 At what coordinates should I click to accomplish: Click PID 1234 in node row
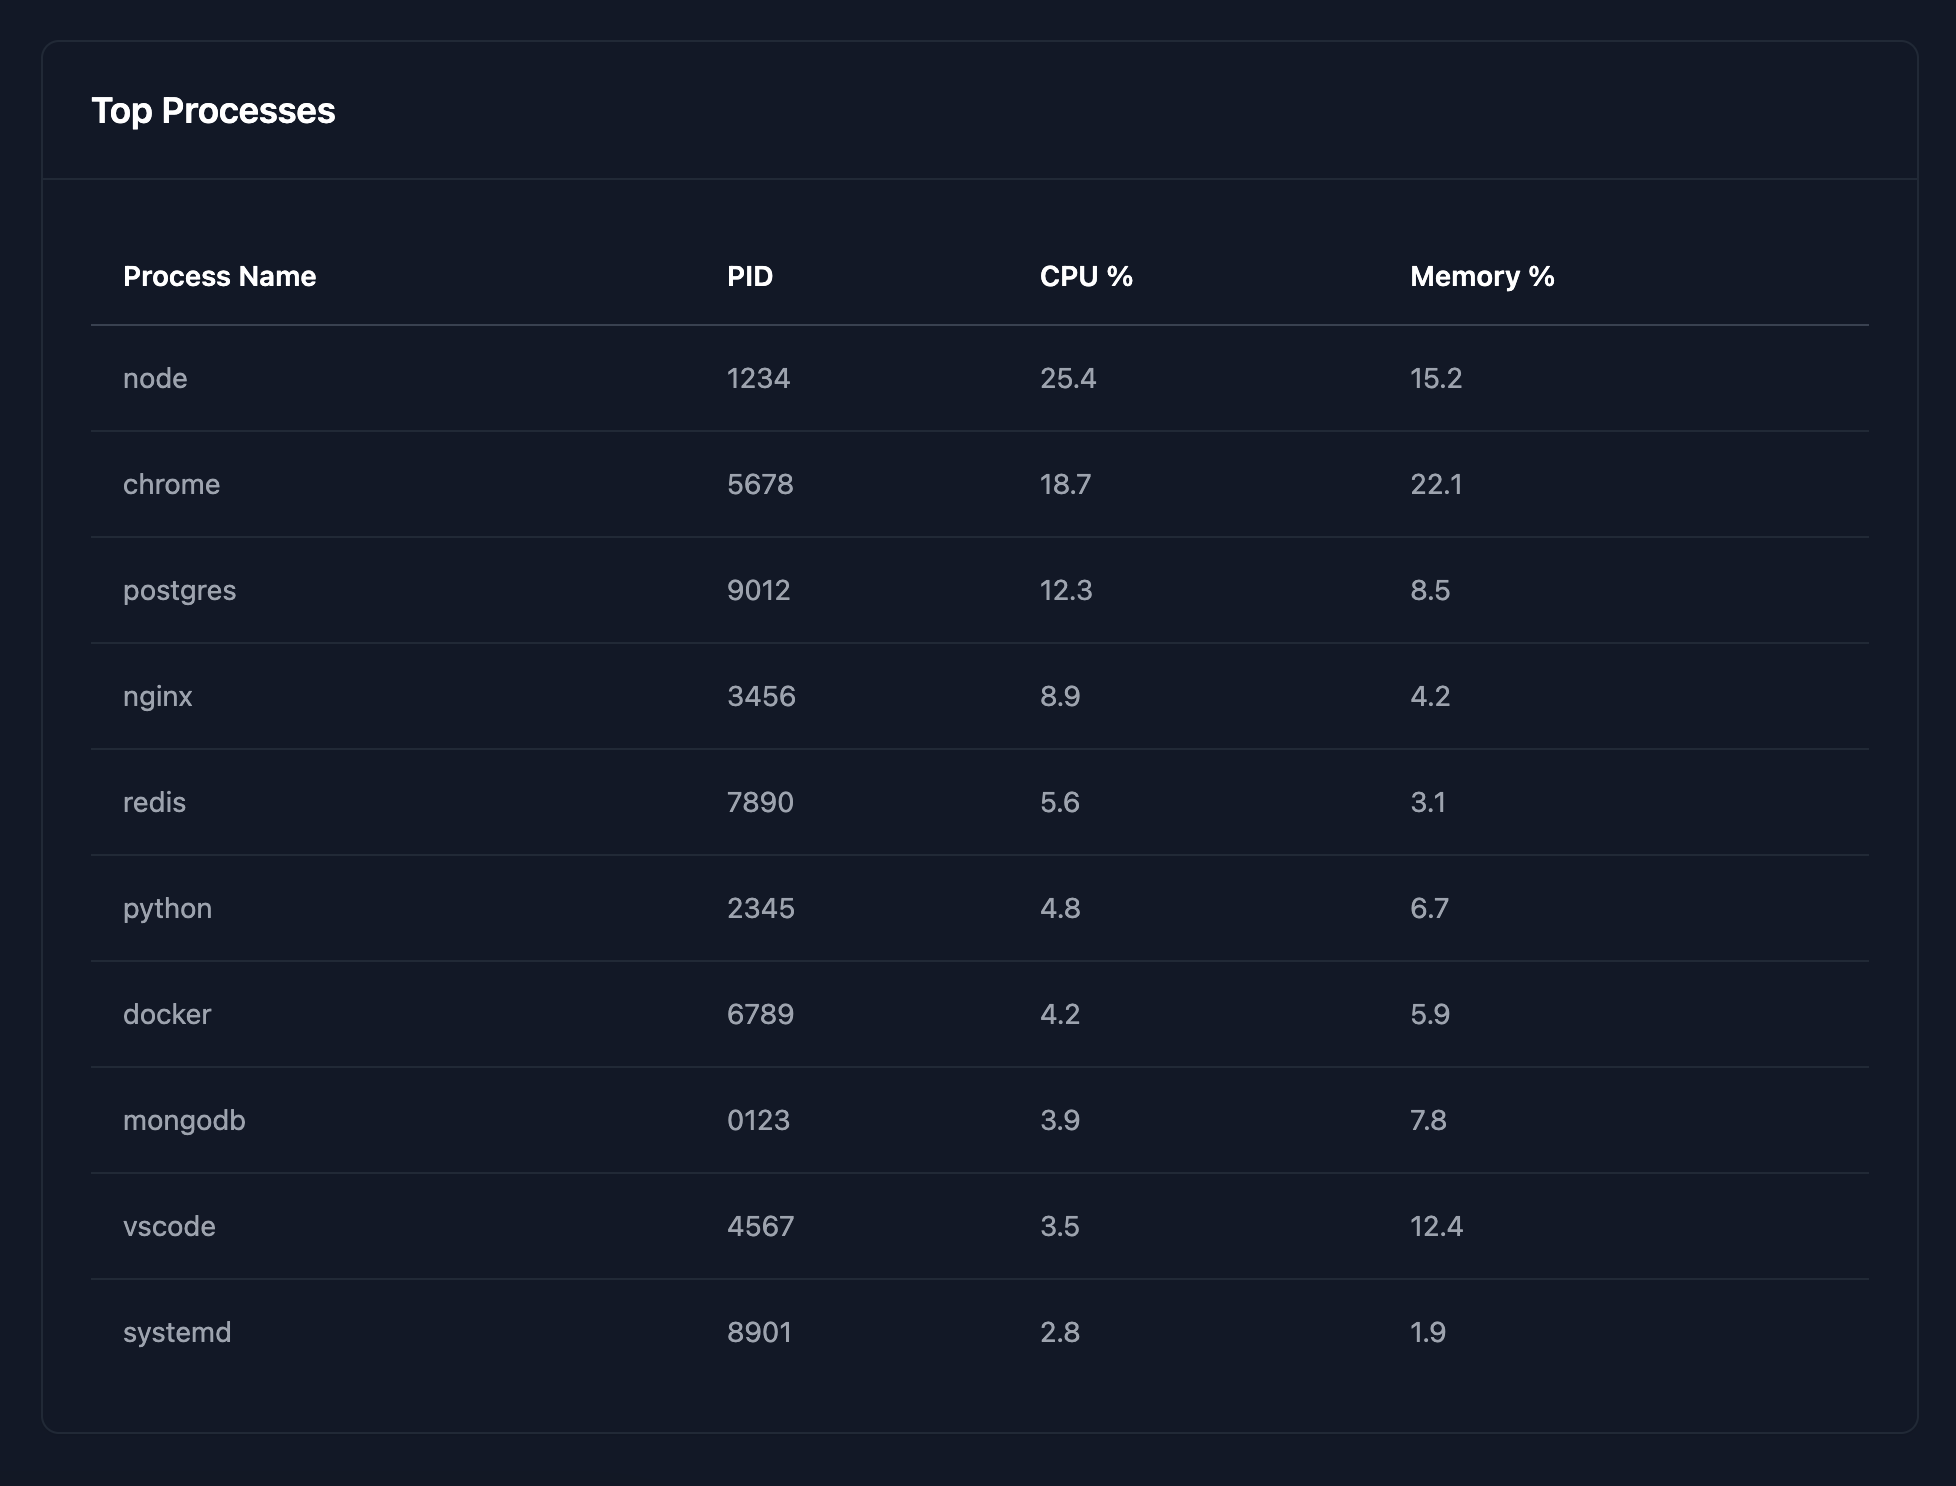tap(758, 378)
